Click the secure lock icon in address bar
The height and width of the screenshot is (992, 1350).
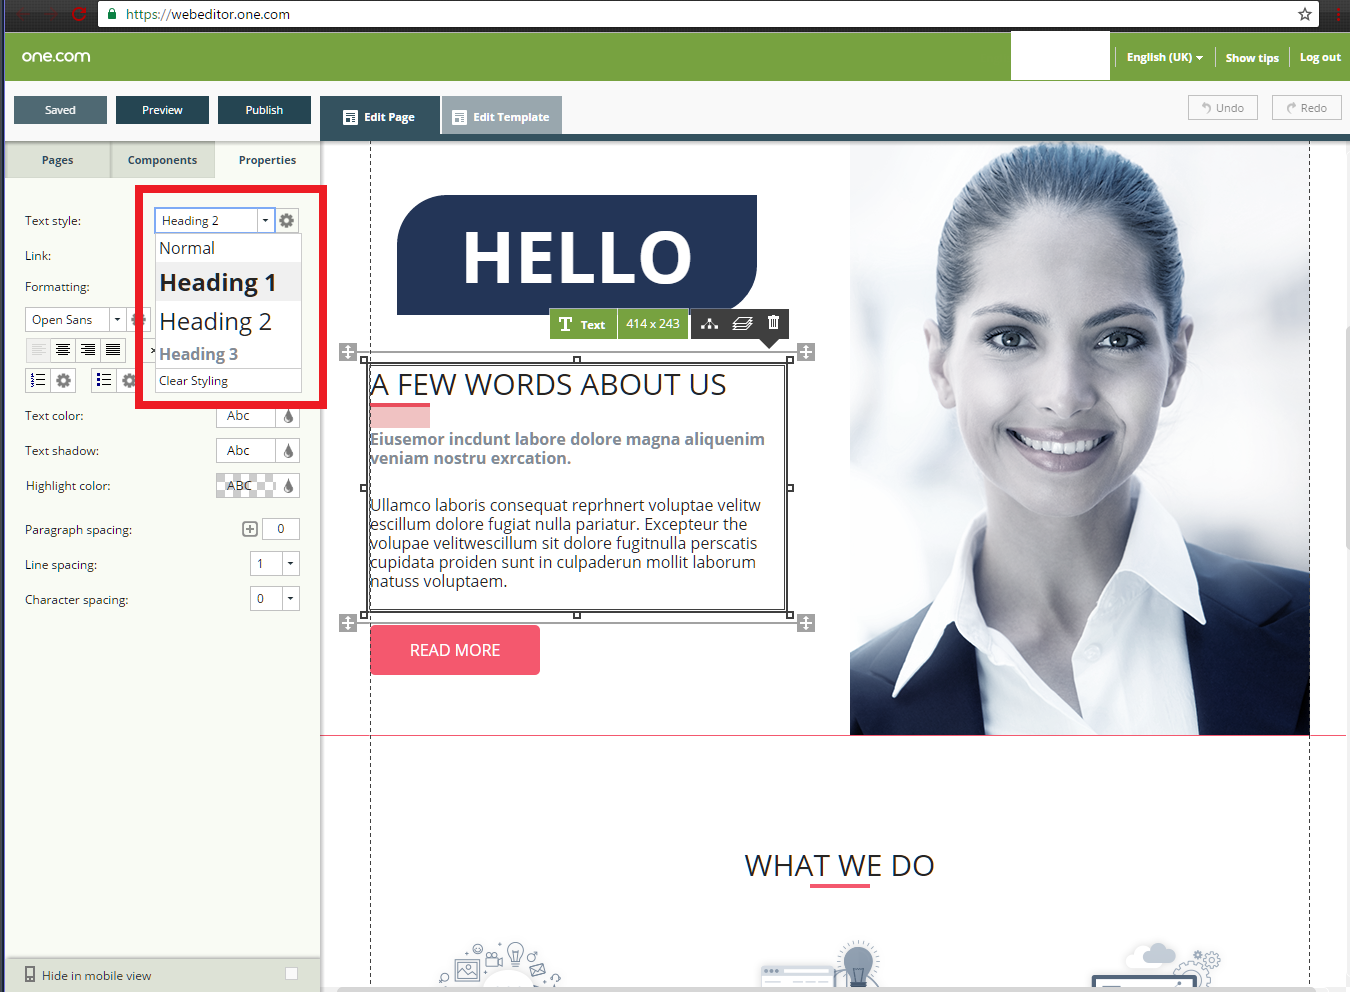(x=112, y=14)
